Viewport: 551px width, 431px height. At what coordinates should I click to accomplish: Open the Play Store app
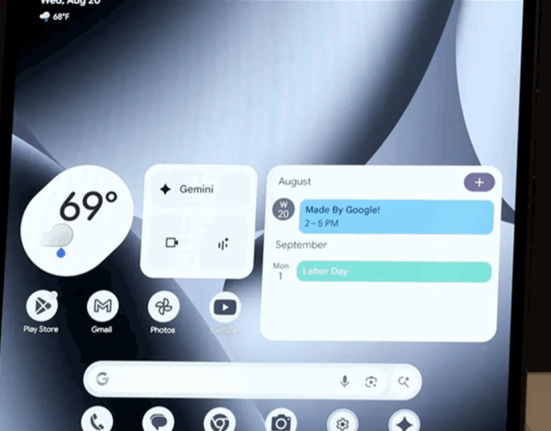[42, 306]
